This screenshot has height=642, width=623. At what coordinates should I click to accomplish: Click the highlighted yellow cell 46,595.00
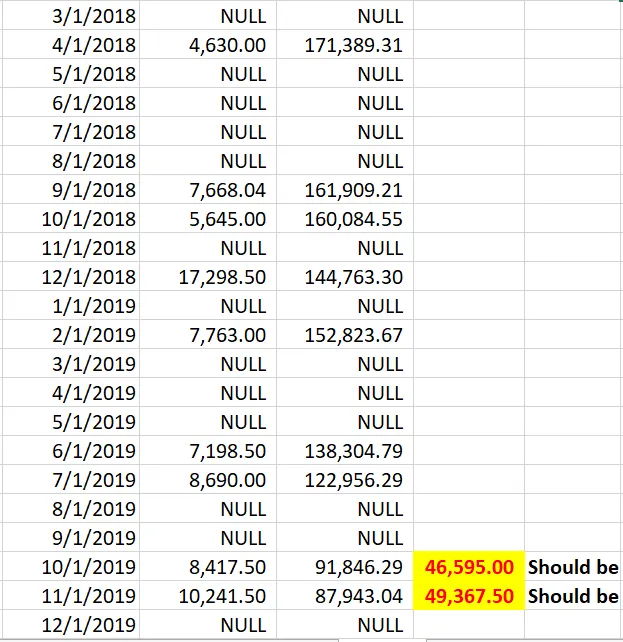click(469, 566)
